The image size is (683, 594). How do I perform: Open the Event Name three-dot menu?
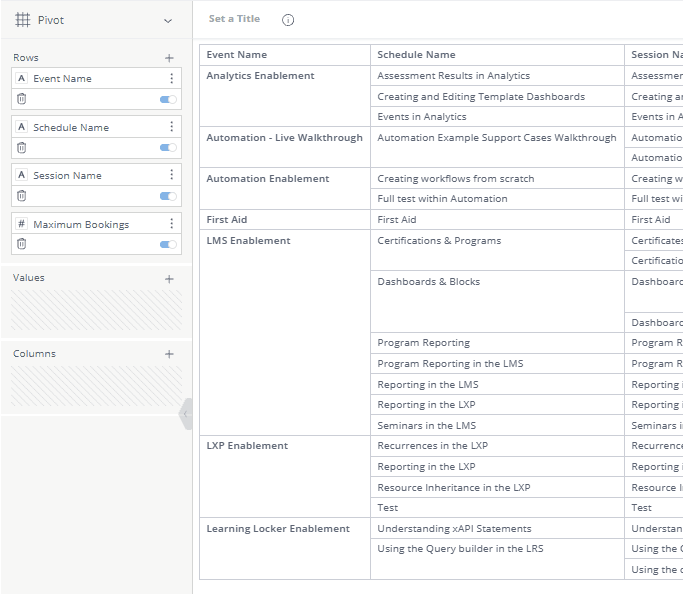(x=171, y=78)
